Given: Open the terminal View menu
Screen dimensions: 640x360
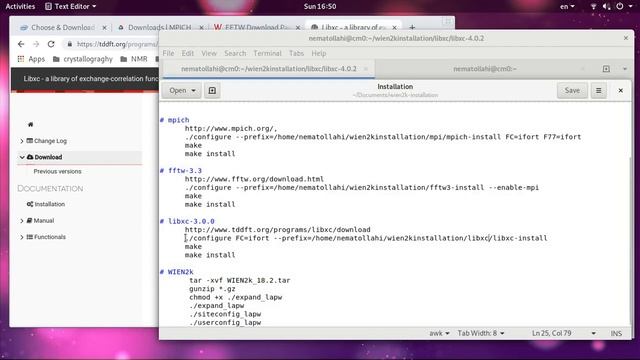Looking at the screenshot, I should (x=209, y=53).
